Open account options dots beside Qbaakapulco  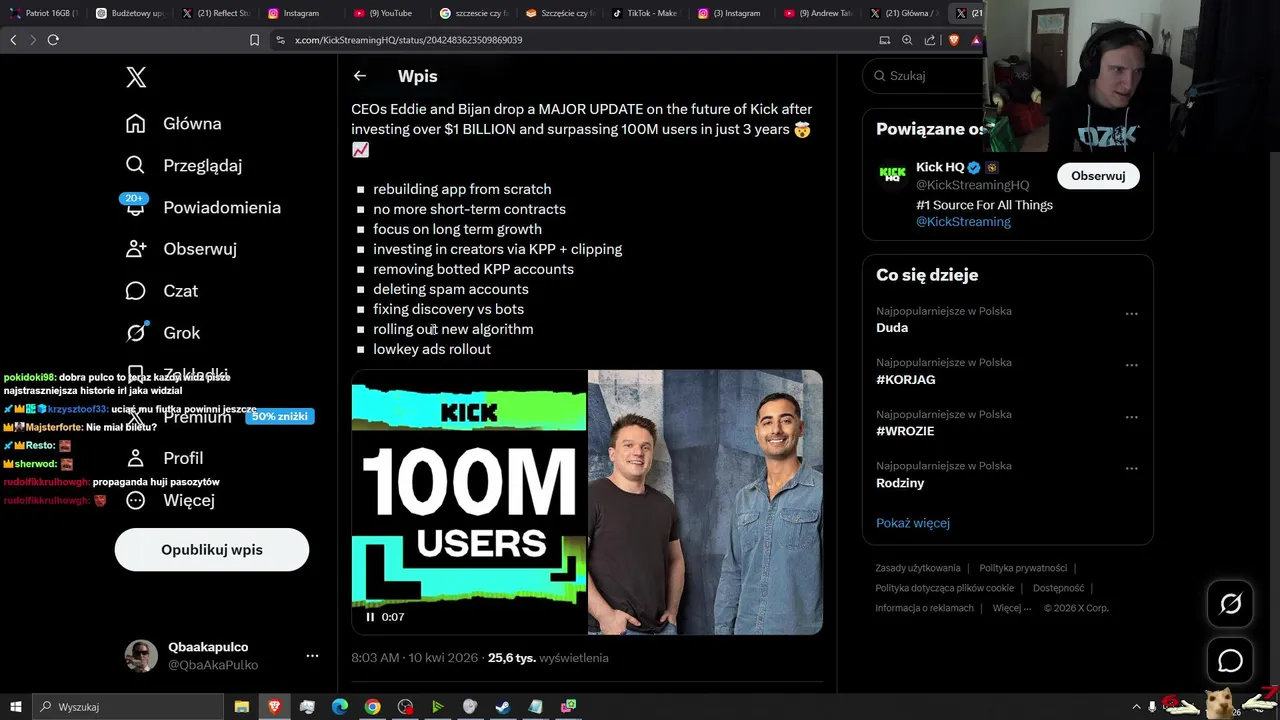pyautogui.click(x=312, y=656)
